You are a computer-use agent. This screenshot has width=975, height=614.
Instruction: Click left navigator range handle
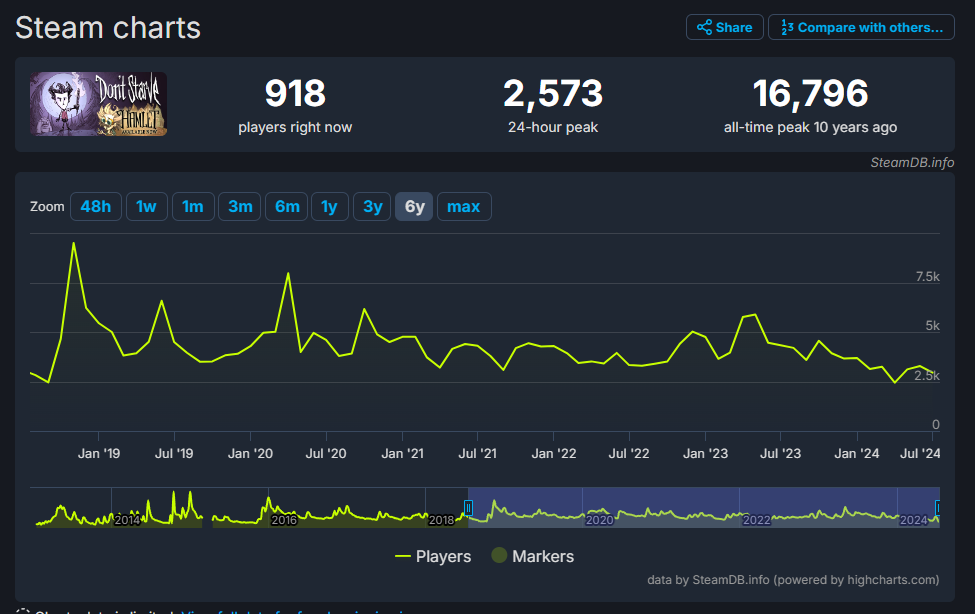point(468,507)
